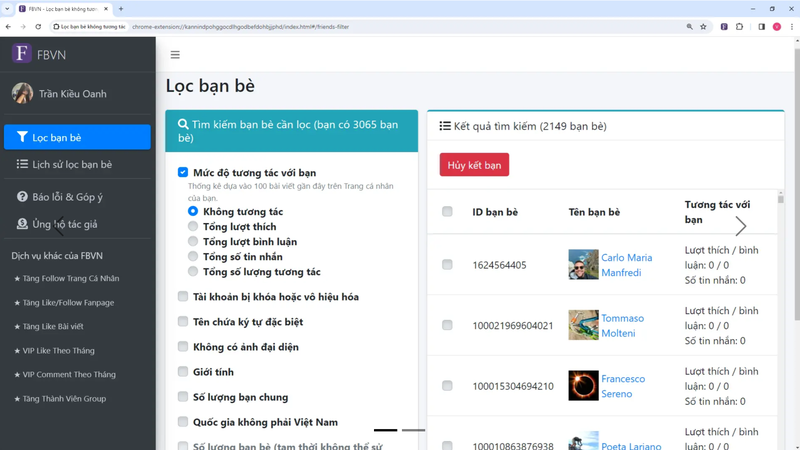Click Tên bạn bè column header
The width and height of the screenshot is (800, 450).
coord(594,212)
